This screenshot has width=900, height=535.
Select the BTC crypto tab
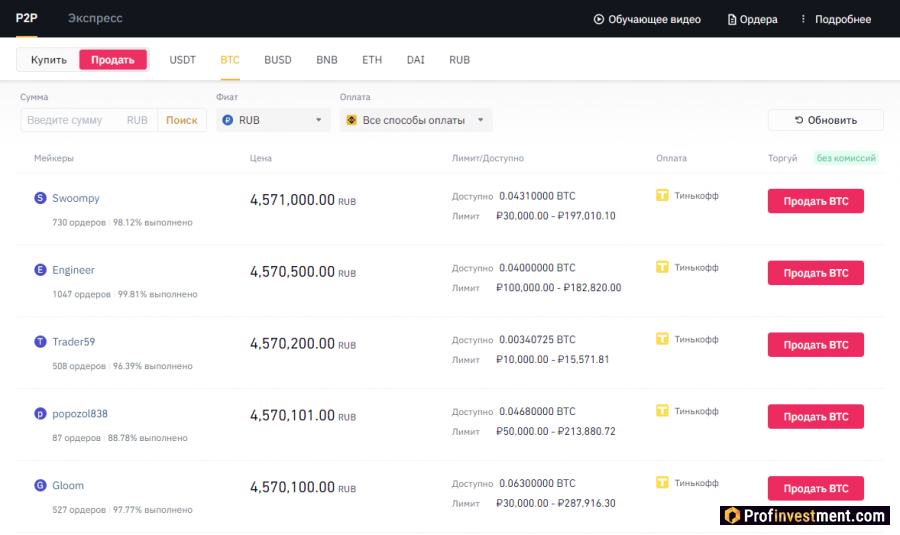230,60
